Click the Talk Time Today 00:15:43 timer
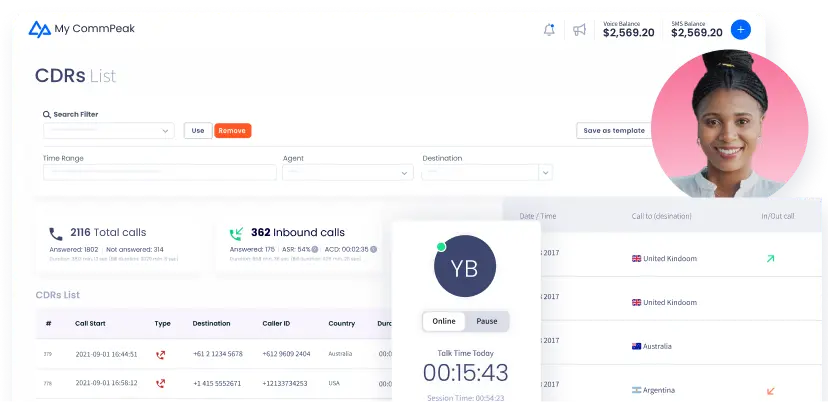 pyautogui.click(x=465, y=373)
